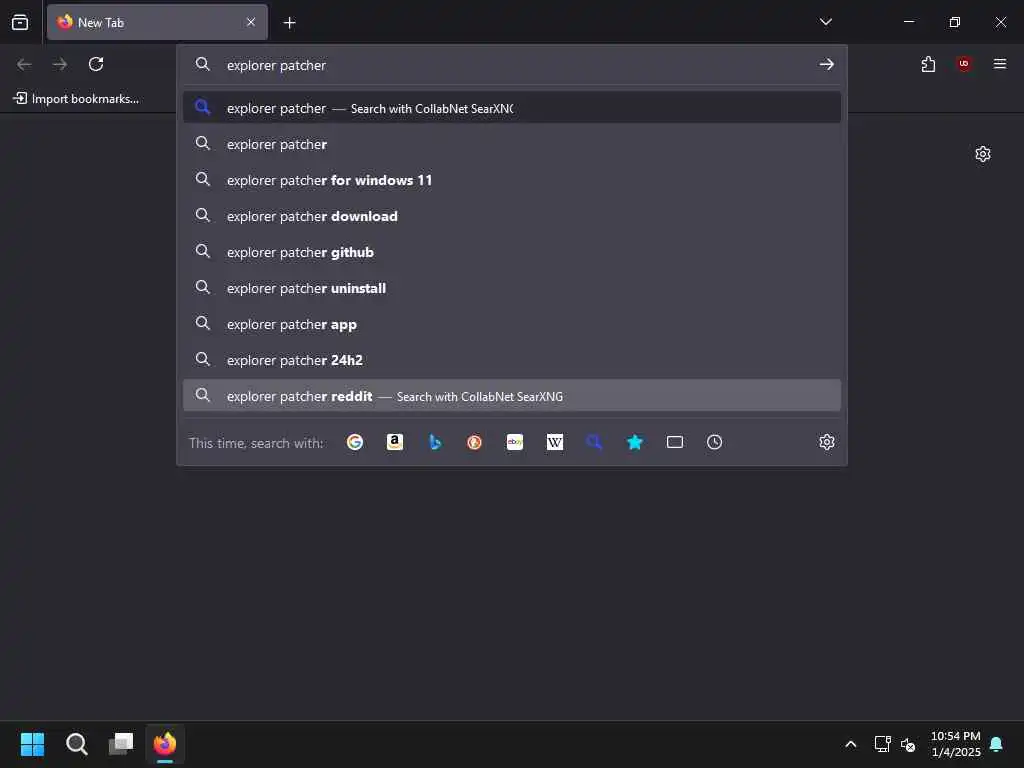Open uBlock Origin extension icon
The image size is (1024, 768).
point(964,63)
